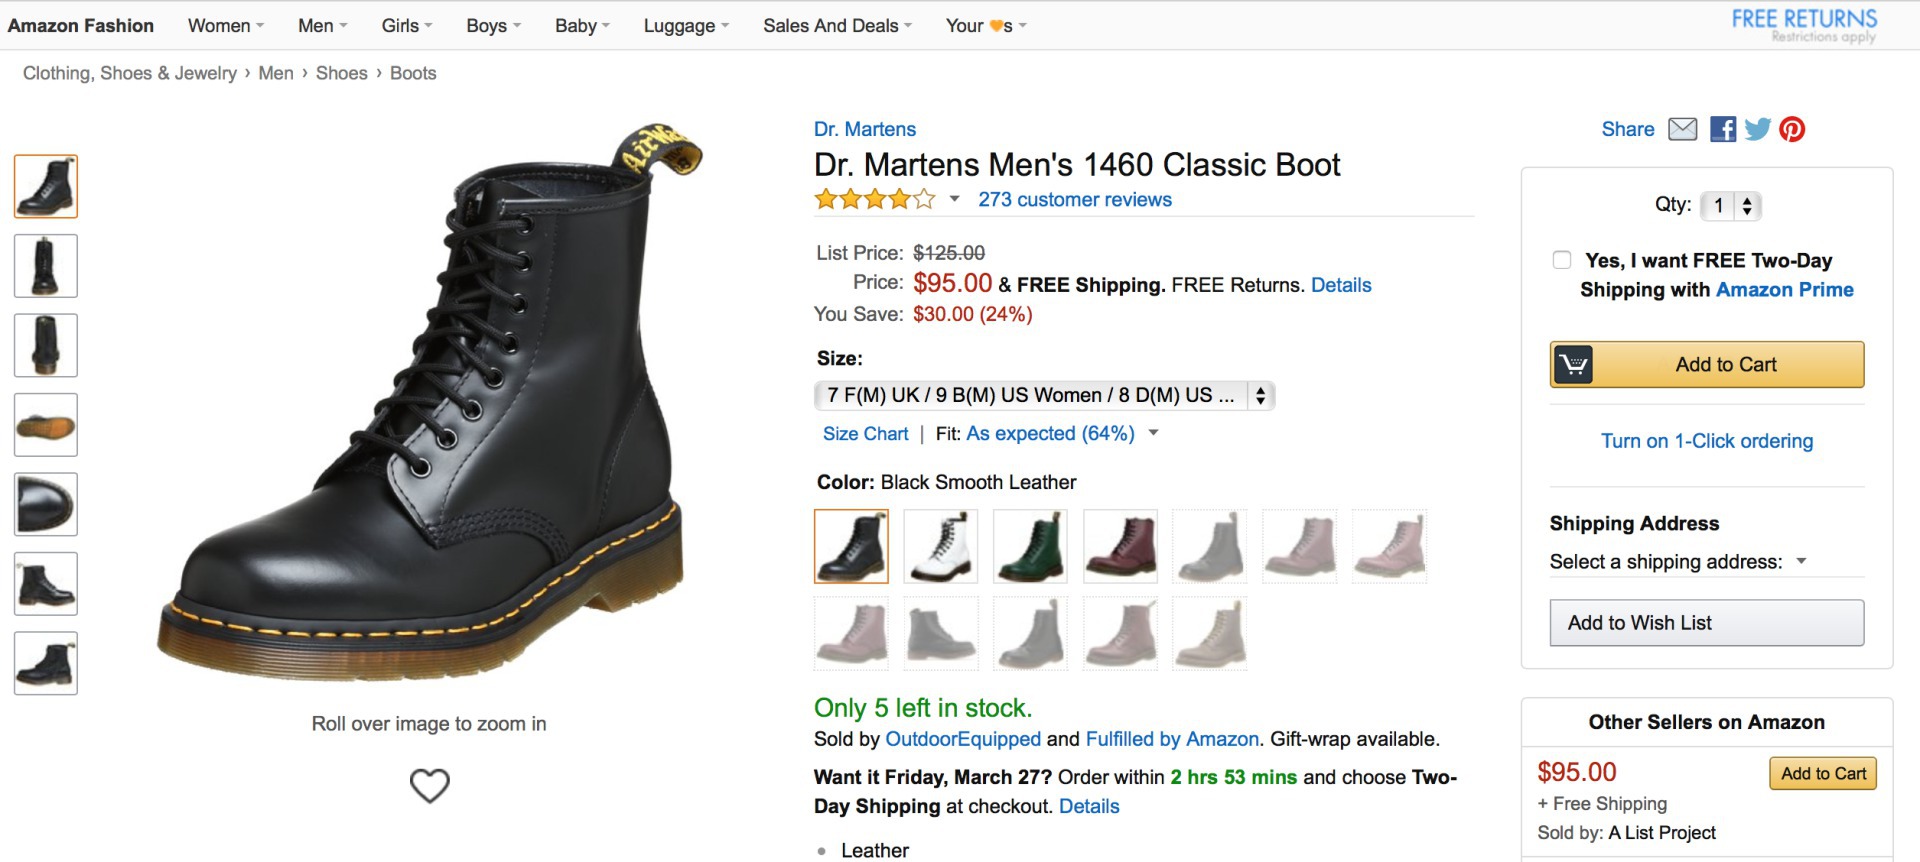This screenshot has height=862, width=1920.
Task: Enable FREE Two-Day Shipping checkbox
Action: coord(1562,260)
